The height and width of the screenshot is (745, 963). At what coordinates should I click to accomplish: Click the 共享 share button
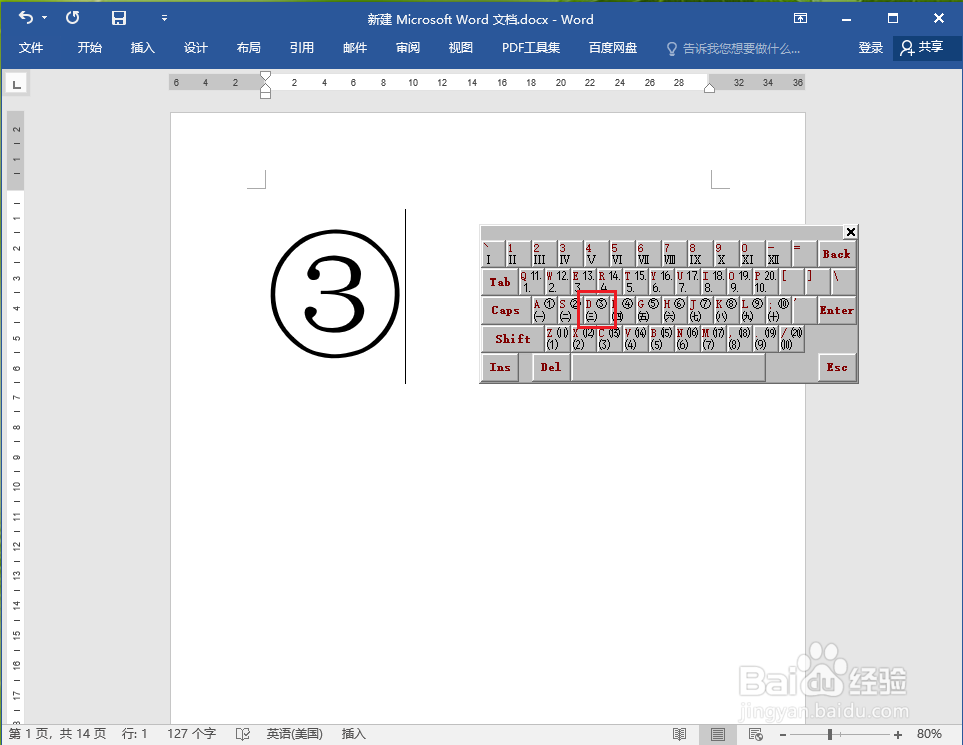tap(927, 48)
